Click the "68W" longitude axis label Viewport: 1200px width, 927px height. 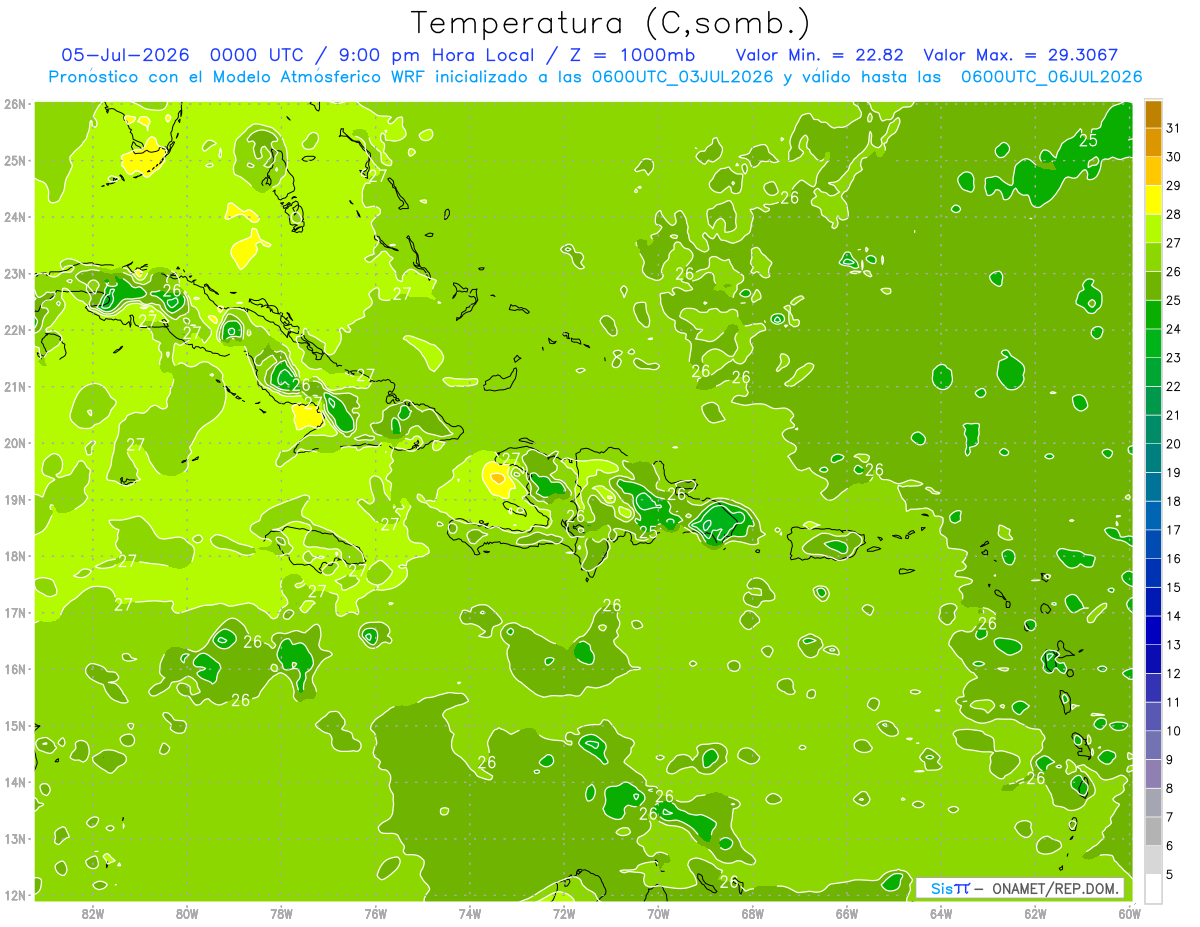[x=753, y=913]
